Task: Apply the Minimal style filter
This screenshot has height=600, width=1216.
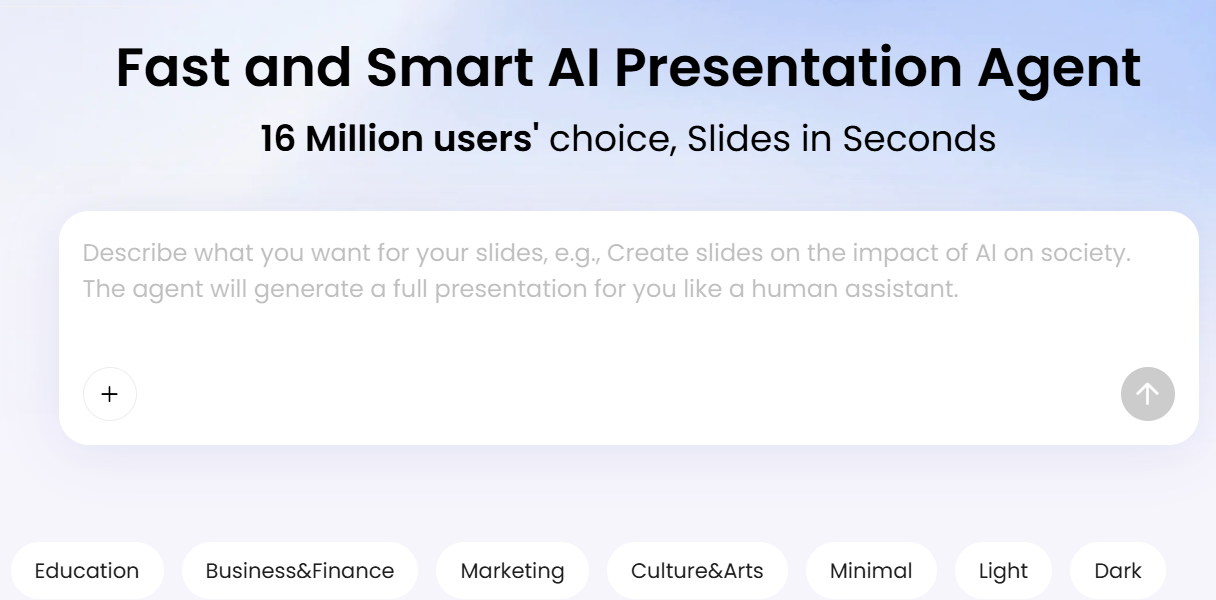Action: click(871, 571)
